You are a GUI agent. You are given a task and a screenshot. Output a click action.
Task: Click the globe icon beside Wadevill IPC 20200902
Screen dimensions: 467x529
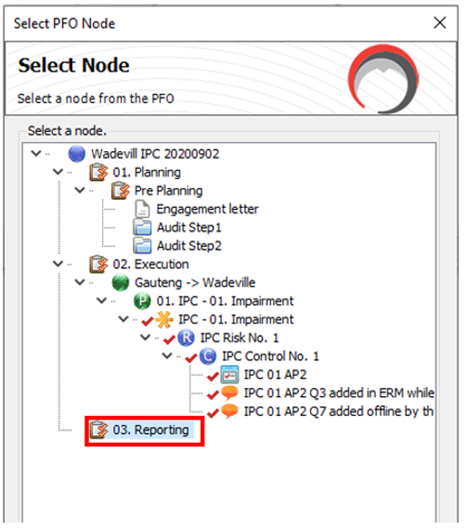pyautogui.click(x=77, y=154)
